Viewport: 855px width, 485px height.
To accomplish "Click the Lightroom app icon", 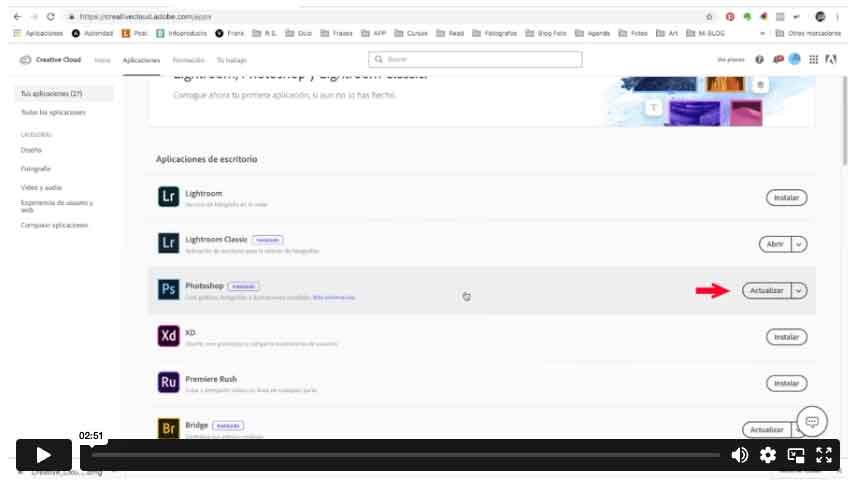I will tap(168, 197).
